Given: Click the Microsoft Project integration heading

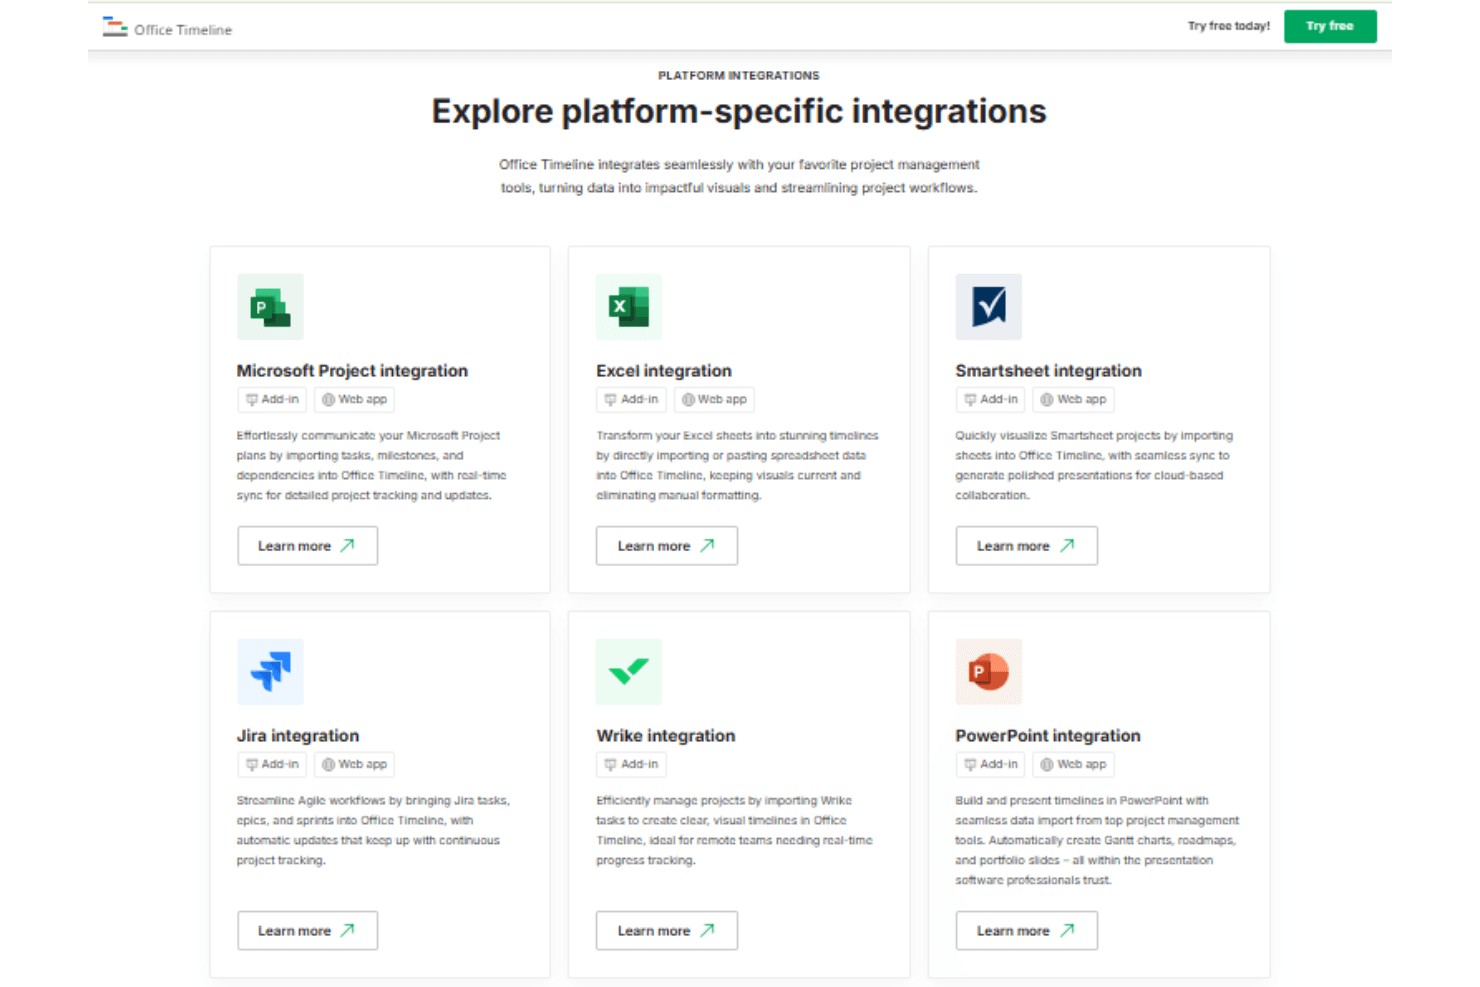Looking at the screenshot, I should (352, 371).
